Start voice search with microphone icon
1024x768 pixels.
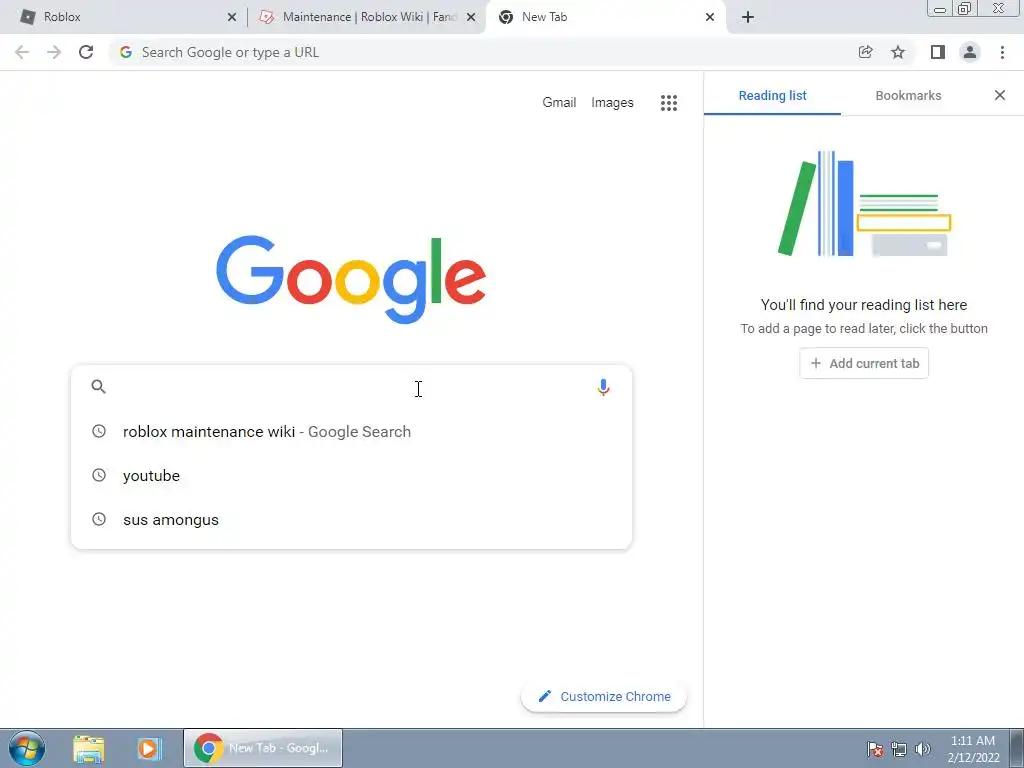603,387
